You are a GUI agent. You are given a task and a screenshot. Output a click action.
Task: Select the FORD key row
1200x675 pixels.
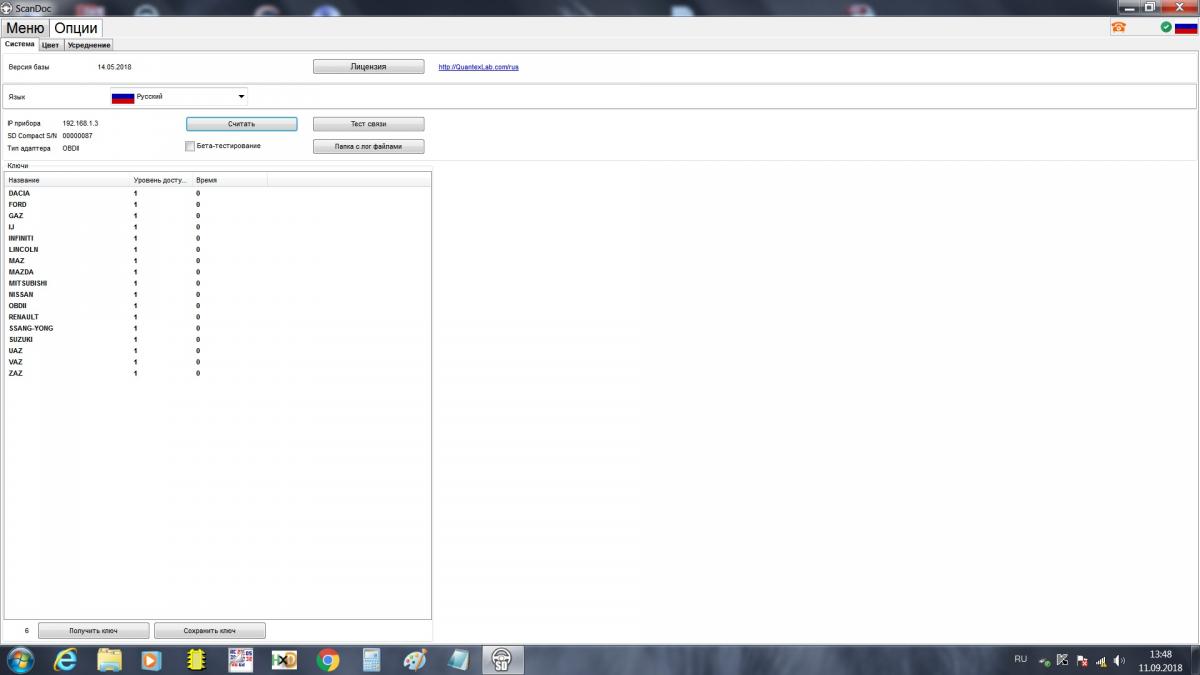coord(217,204)
